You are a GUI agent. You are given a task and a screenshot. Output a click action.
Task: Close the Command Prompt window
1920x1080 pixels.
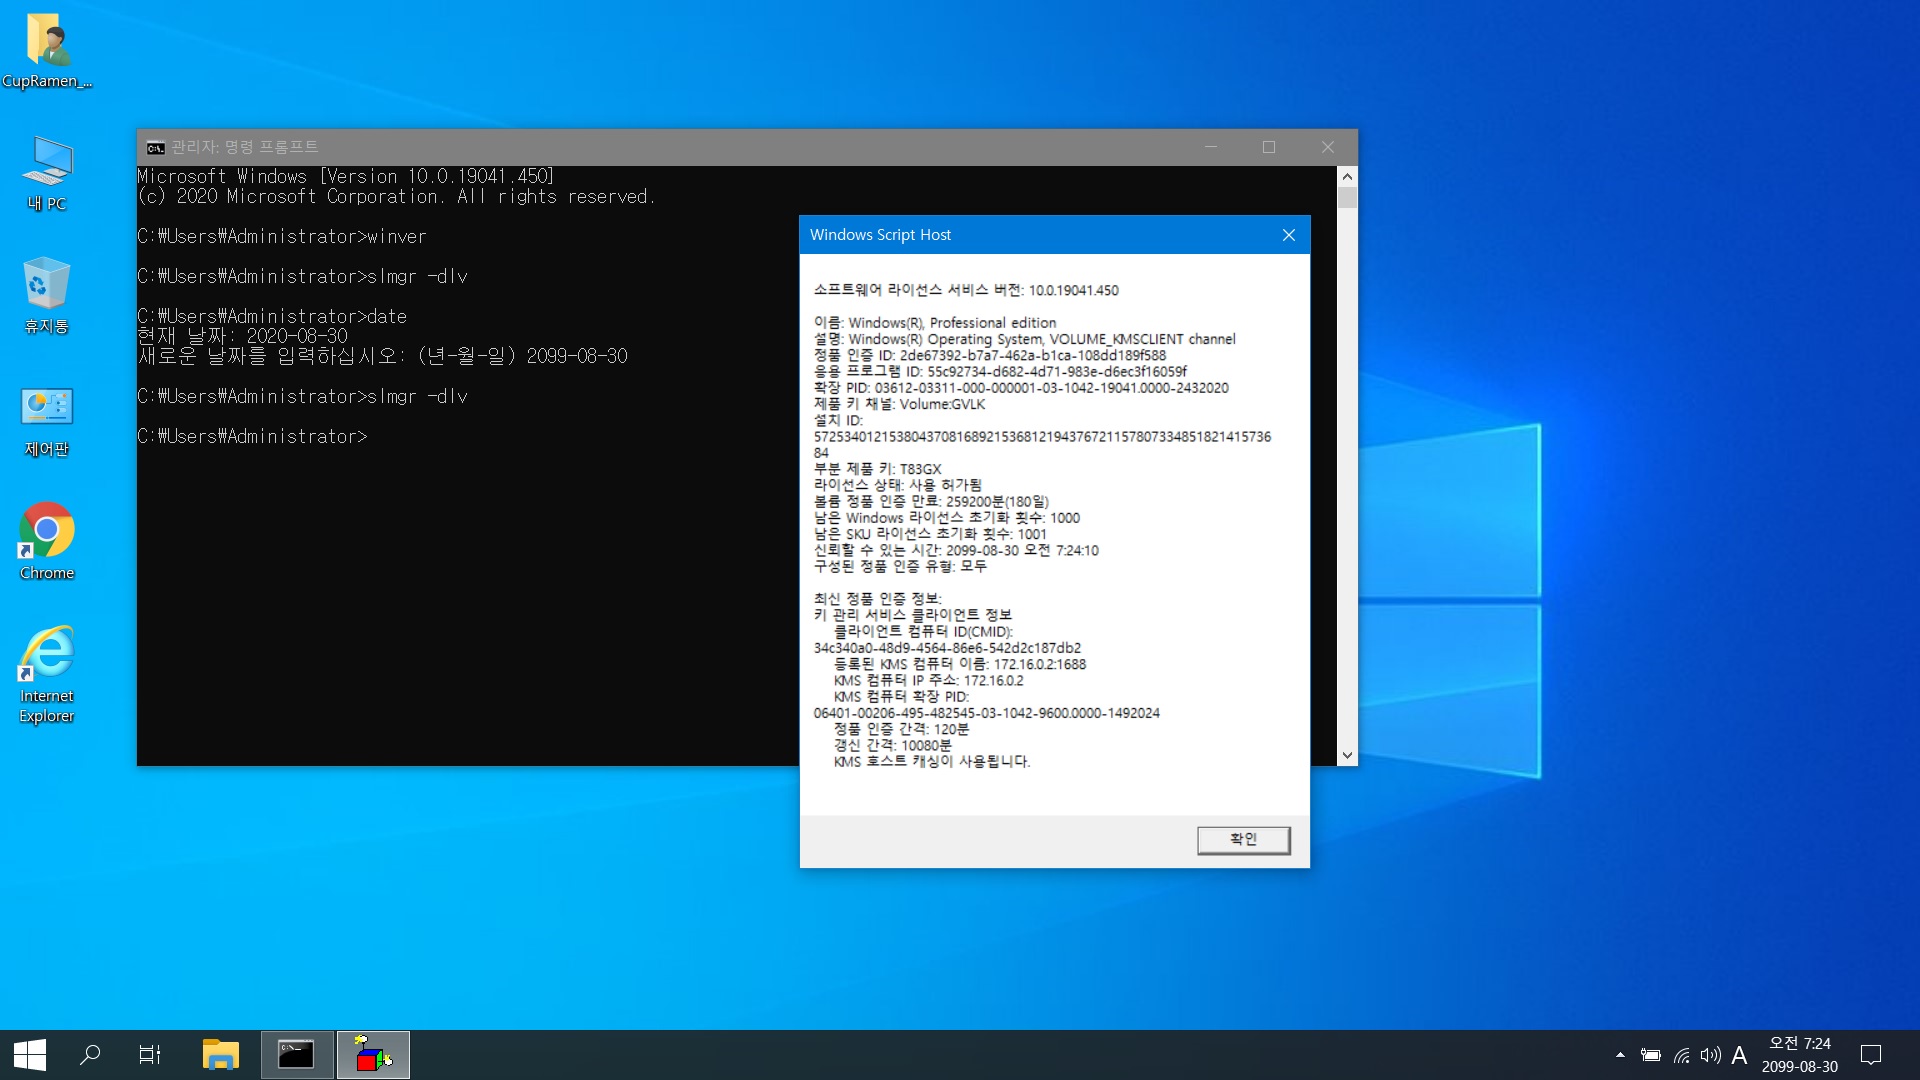[1328, 147]
